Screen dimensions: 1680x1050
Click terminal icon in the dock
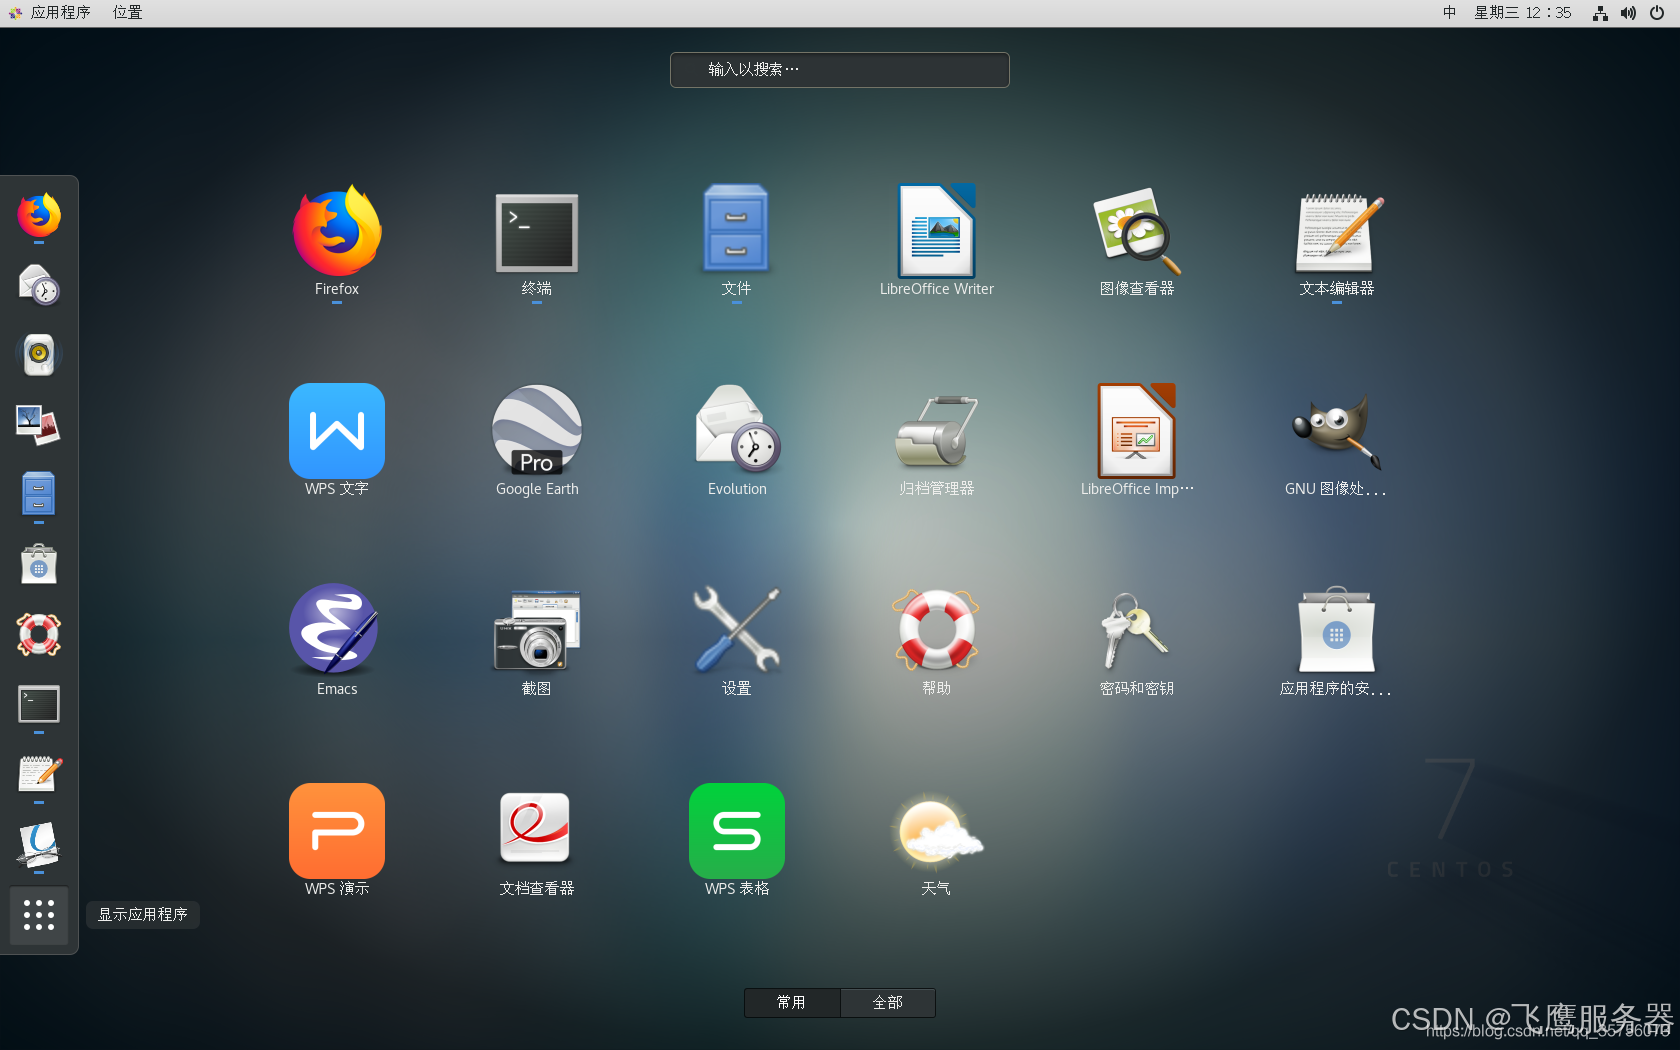pyautogui.click(x=39, y=705)
